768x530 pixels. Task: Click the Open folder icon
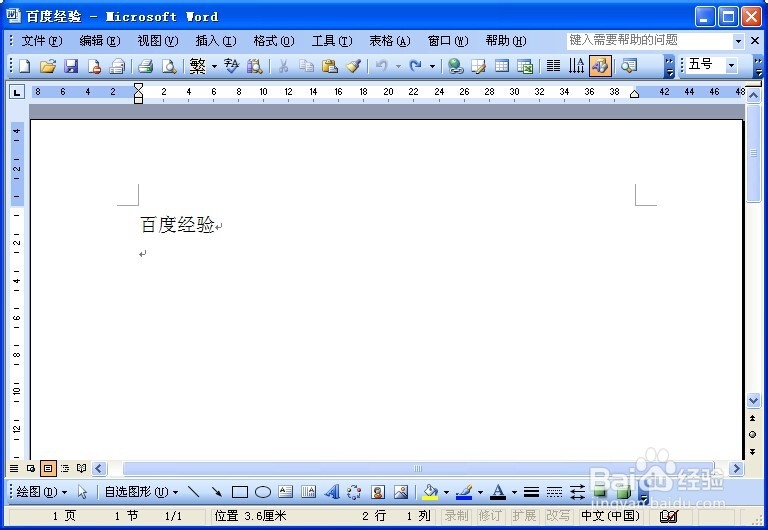(48, 66)
